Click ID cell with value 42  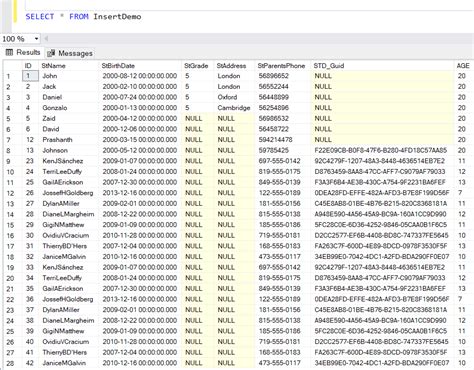point(30,363)
